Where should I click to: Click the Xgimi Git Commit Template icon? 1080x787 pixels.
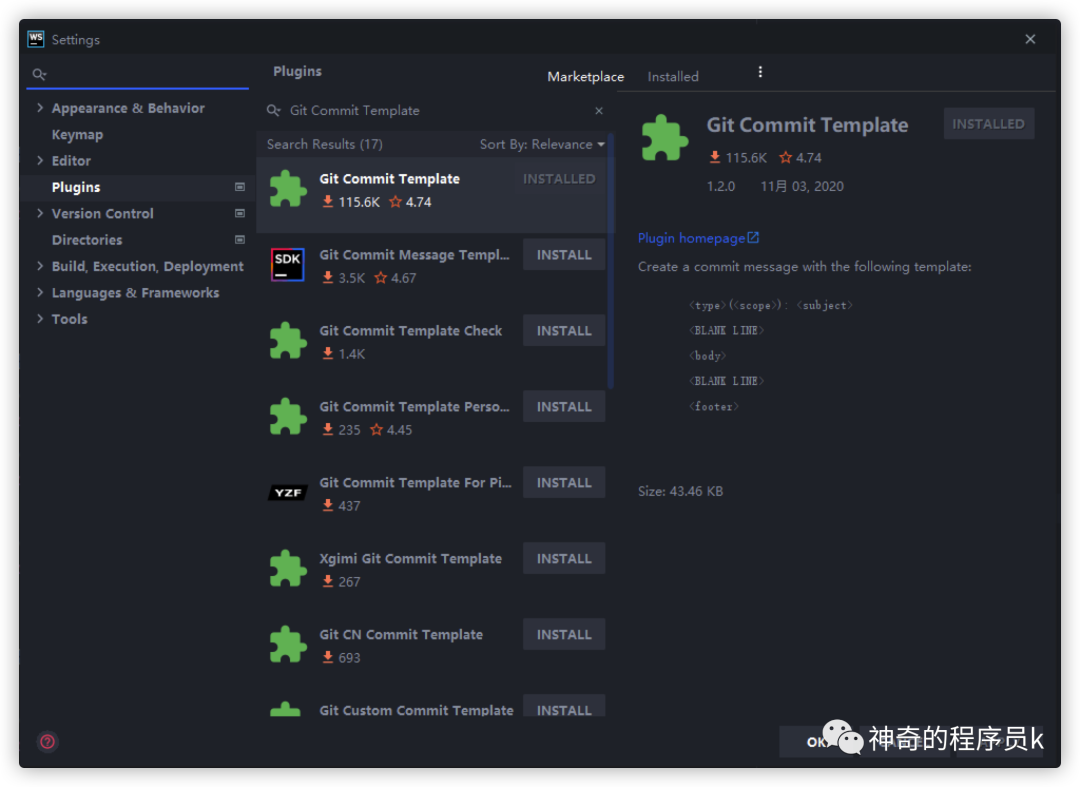point(288,568)
